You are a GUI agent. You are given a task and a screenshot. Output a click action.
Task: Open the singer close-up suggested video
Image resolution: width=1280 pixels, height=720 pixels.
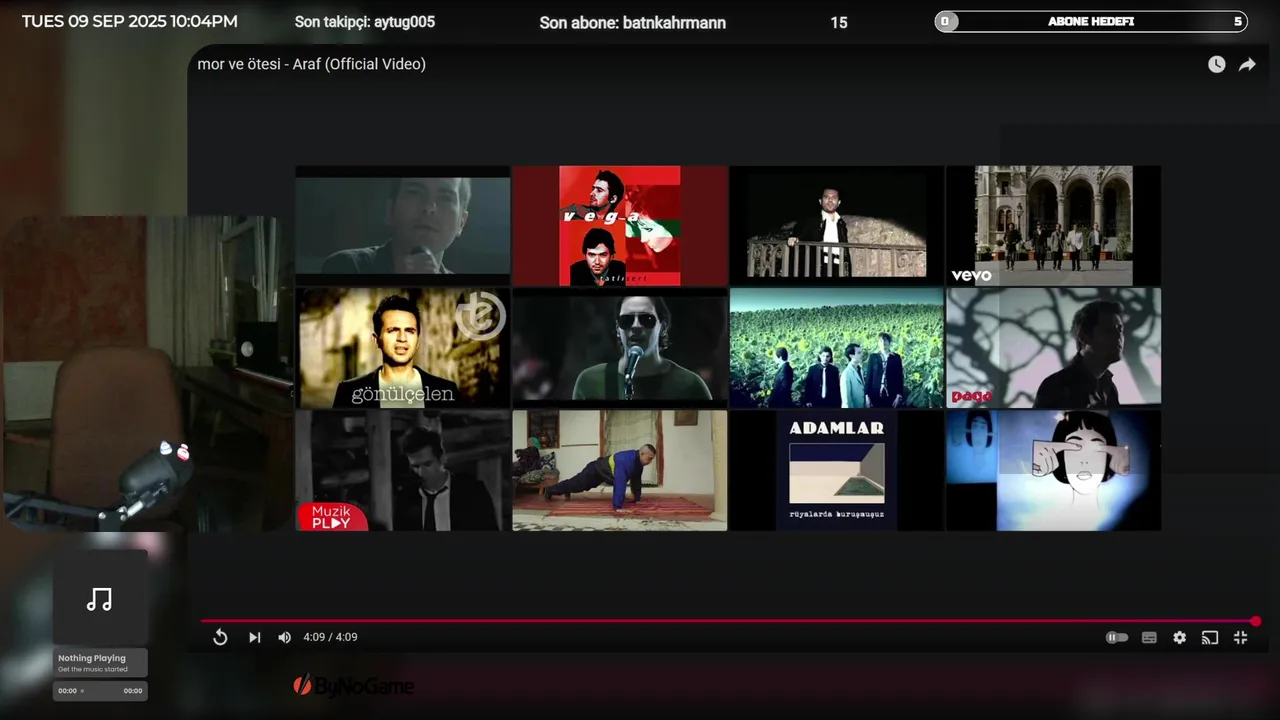click(403, 226)
